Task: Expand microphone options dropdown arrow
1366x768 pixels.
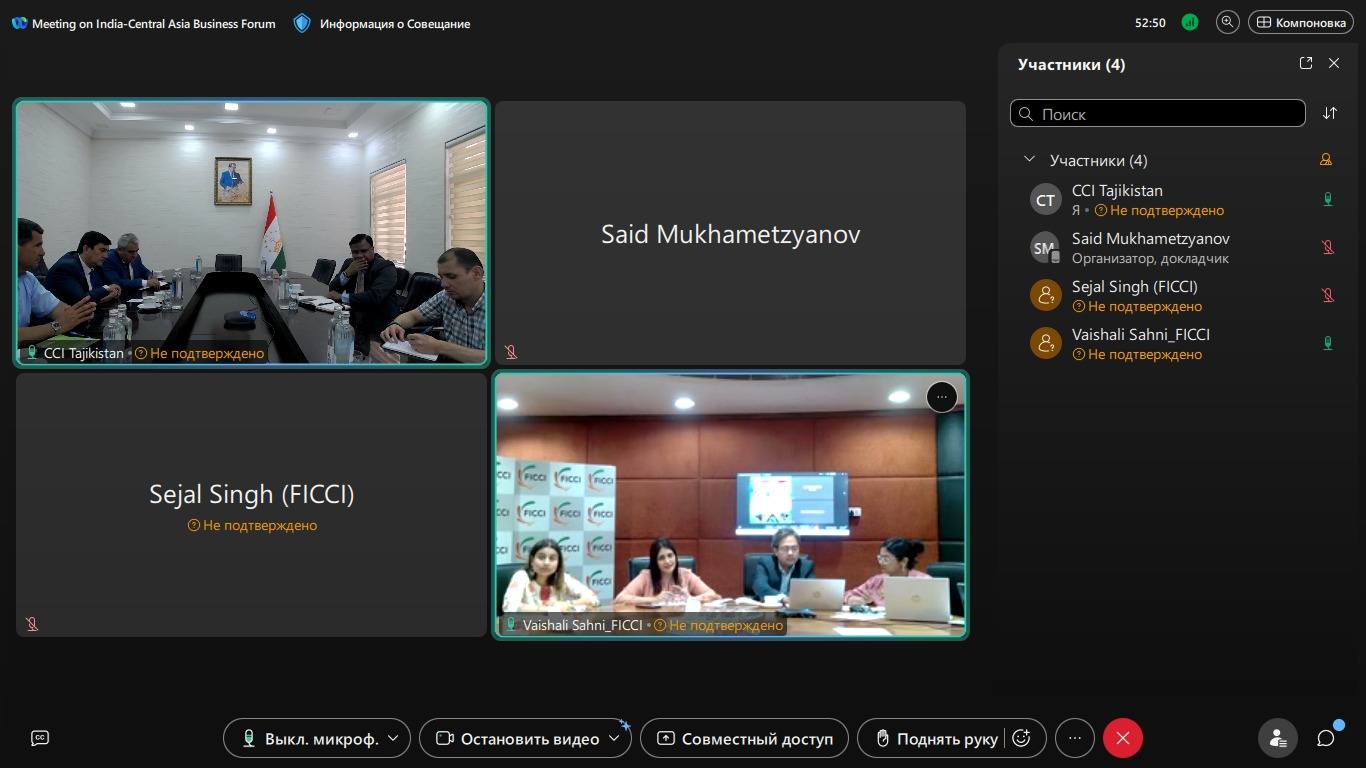Action: (x=393, y=739)
